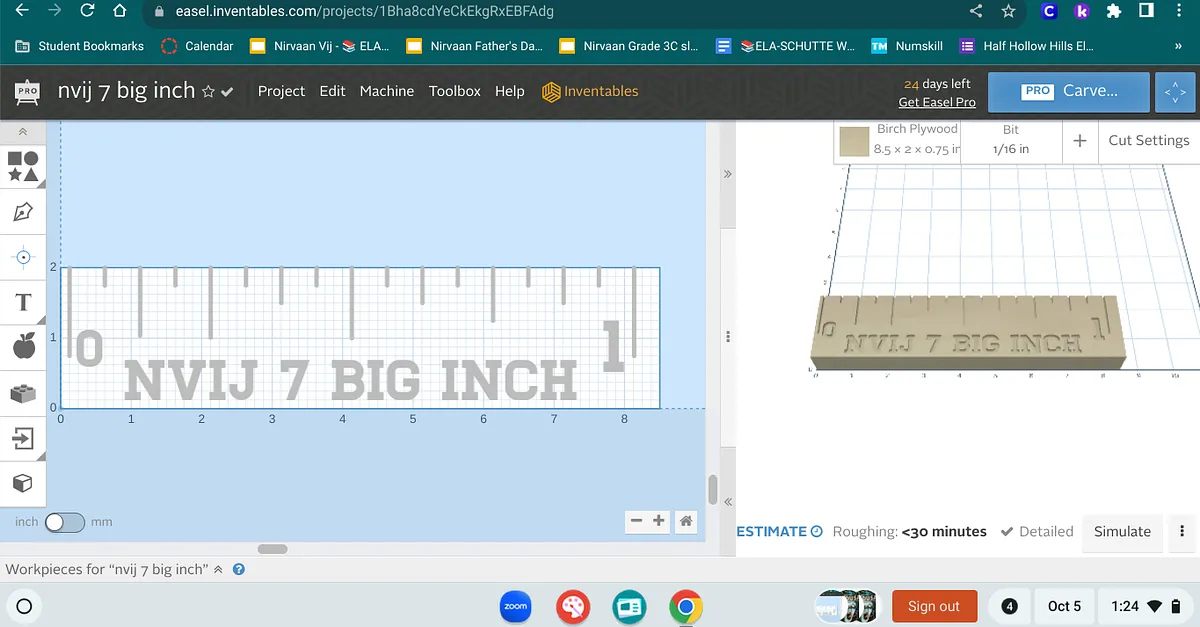Open the Machine menu
Screen dimensions: 1200x627
pos(386,91)
